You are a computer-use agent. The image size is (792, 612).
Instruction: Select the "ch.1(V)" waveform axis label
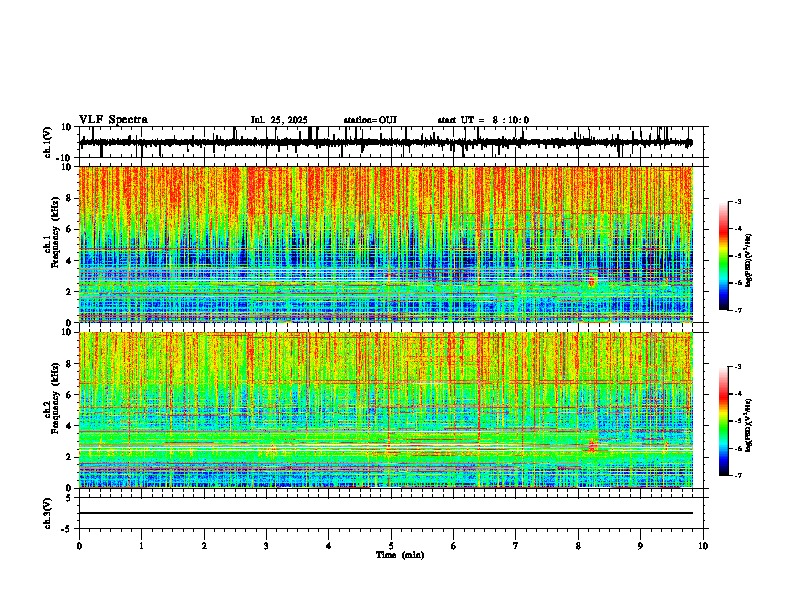click(x=48, y=142)
